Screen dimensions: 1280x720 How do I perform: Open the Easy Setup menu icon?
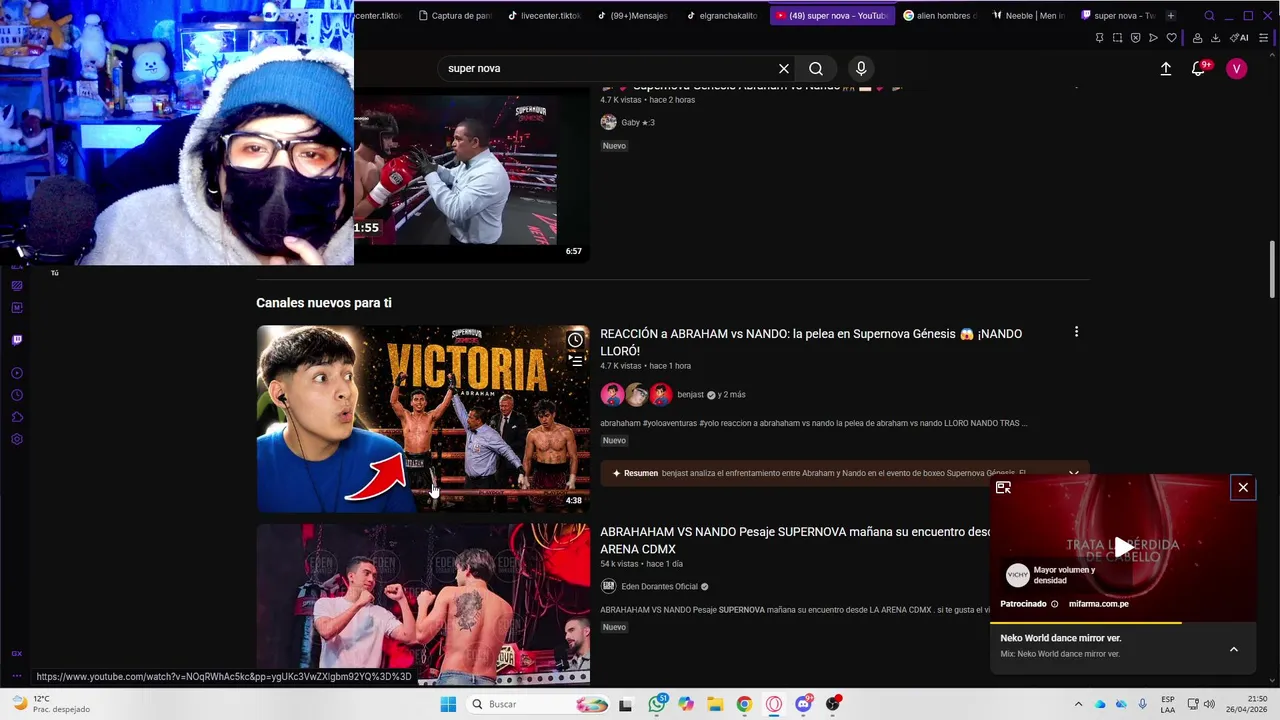(x=1264, y=38)
